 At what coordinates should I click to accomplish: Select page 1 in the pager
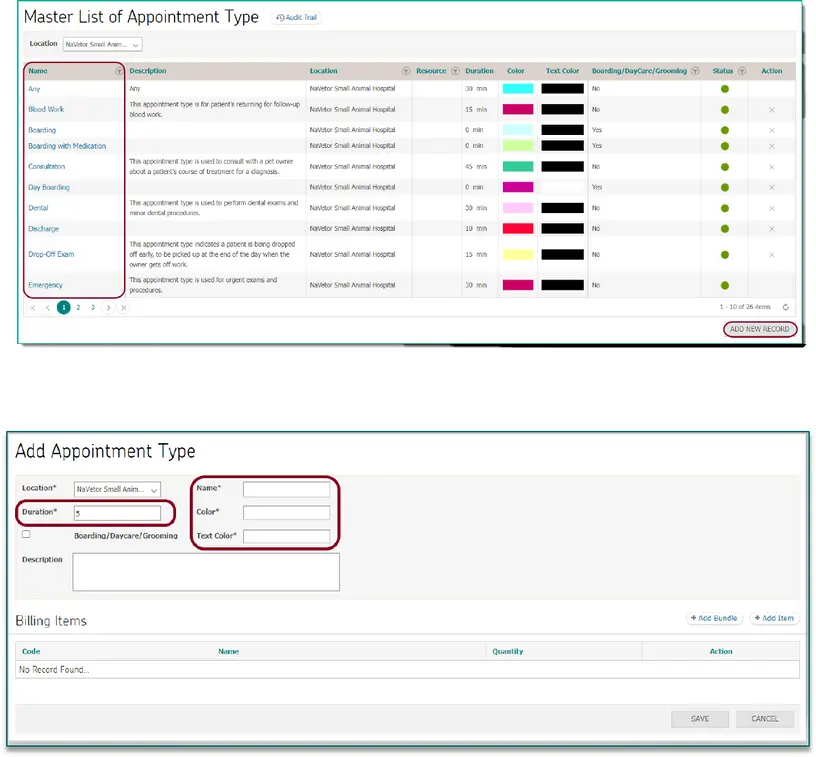(63, 307)
